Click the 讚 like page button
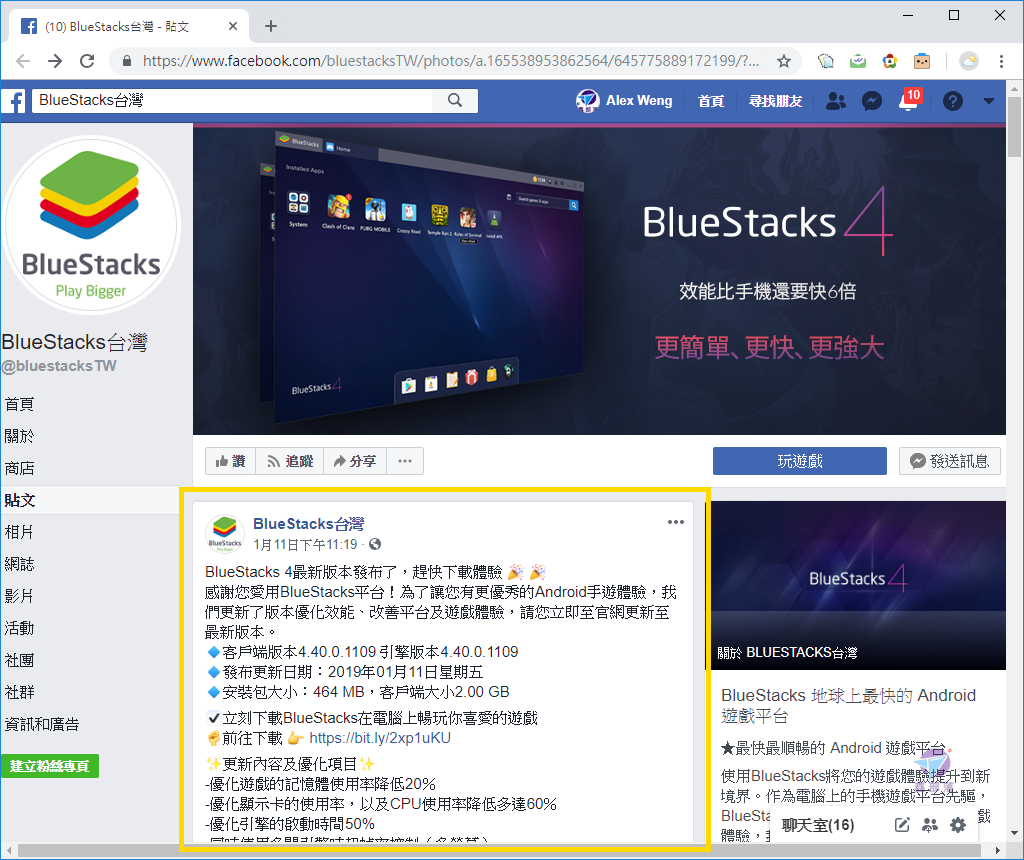 click(x=231, y=461)
